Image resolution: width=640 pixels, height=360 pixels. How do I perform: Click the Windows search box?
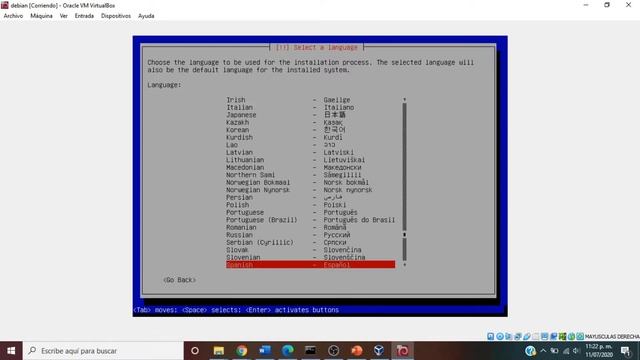coord(103,351)
